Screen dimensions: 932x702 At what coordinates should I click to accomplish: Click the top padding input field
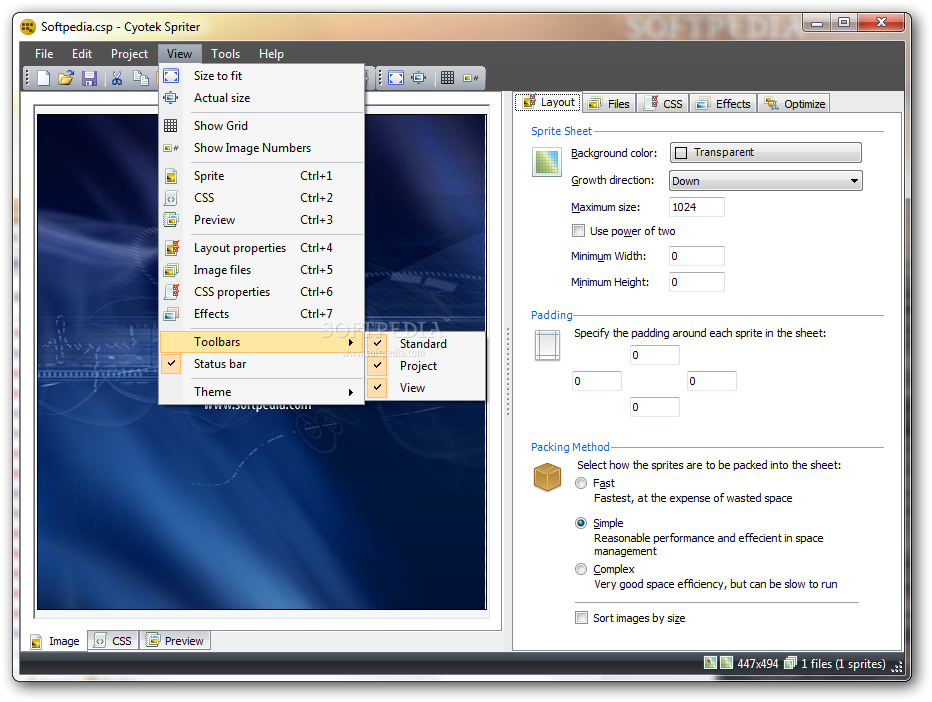(x=655, y=355)
